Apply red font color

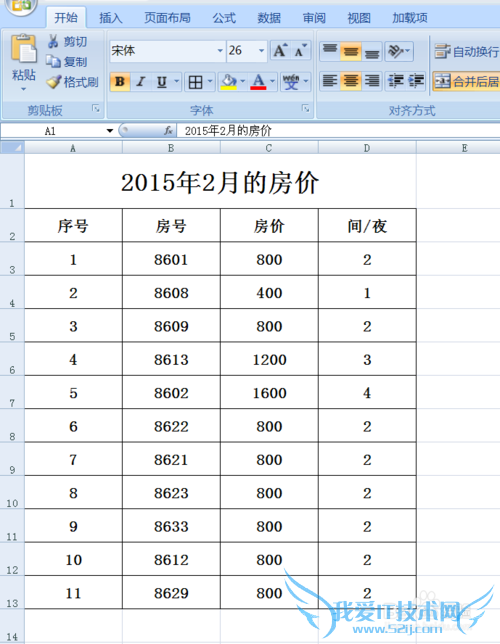point(258,82)
